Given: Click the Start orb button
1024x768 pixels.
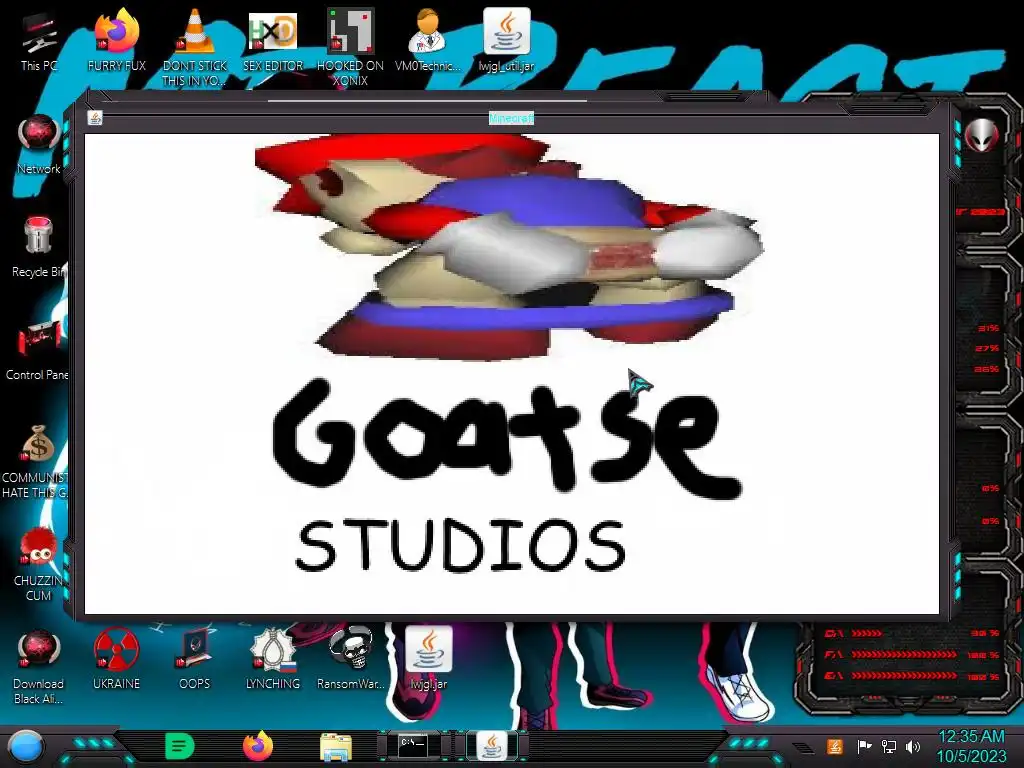Looking at the screenshot, I should pyautogui.click(x=26, y=746).
